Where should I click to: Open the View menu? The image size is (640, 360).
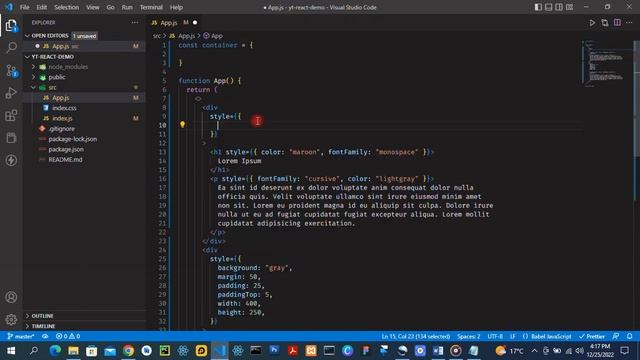click(x=92, y=7)
